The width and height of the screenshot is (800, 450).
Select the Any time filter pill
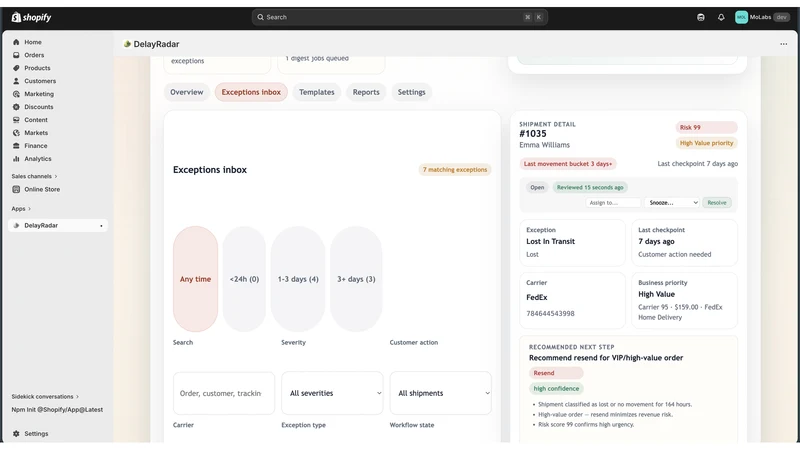point(195,279)
